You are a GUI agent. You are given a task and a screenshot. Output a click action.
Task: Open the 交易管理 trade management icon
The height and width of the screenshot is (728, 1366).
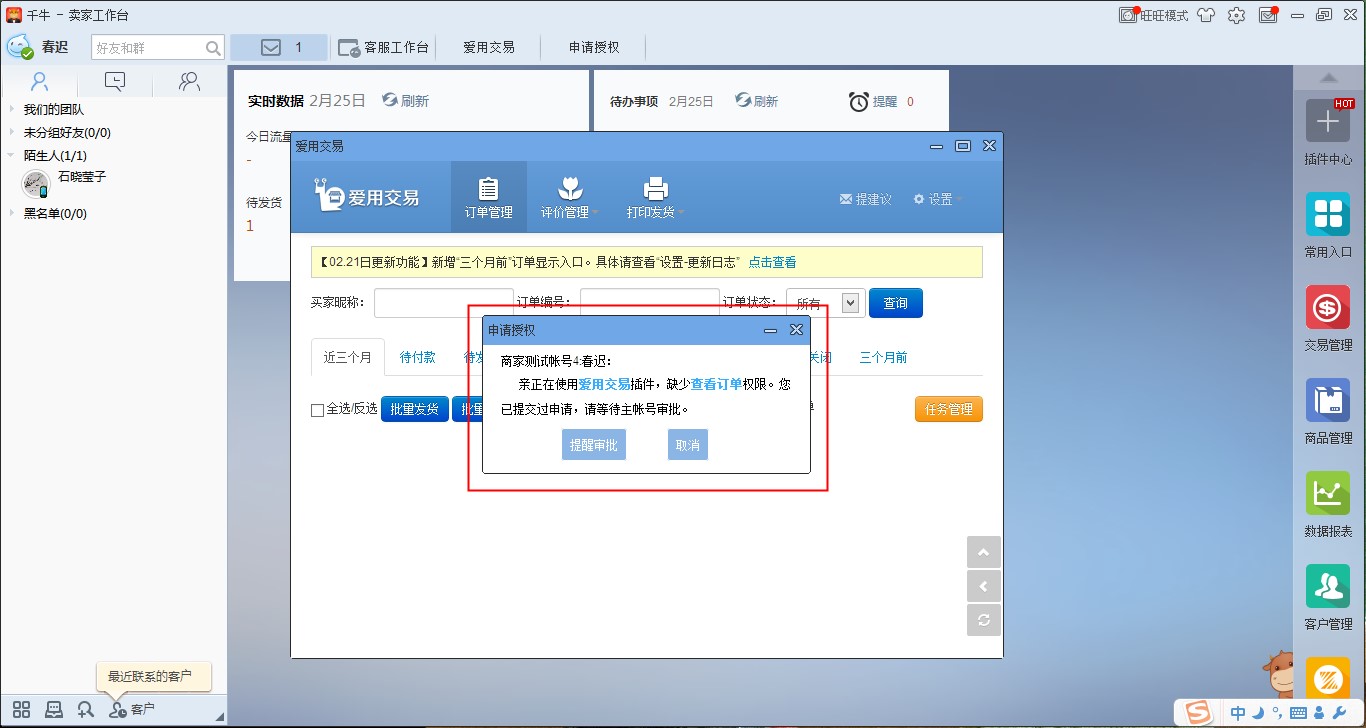coord(1328,307)
